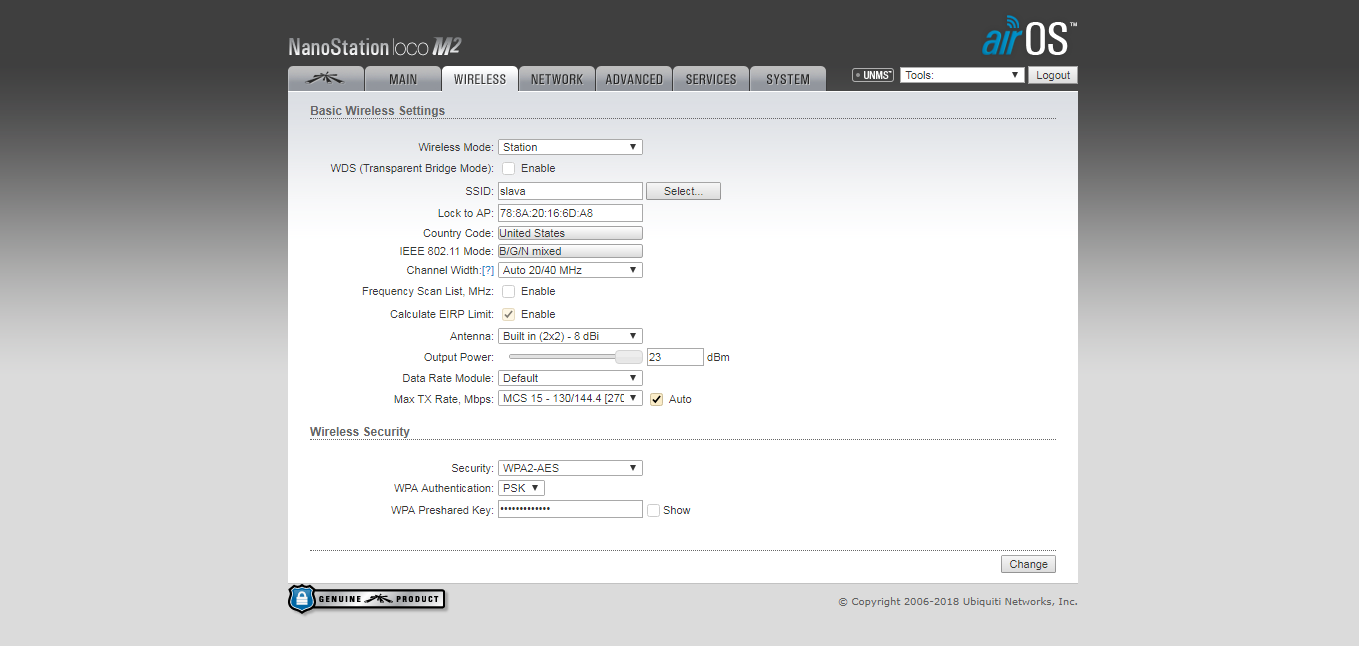Viewport: 1359px width, 646px height.
Task: Click the Select... button next to SSID
Action: click(x=683, y=191)
